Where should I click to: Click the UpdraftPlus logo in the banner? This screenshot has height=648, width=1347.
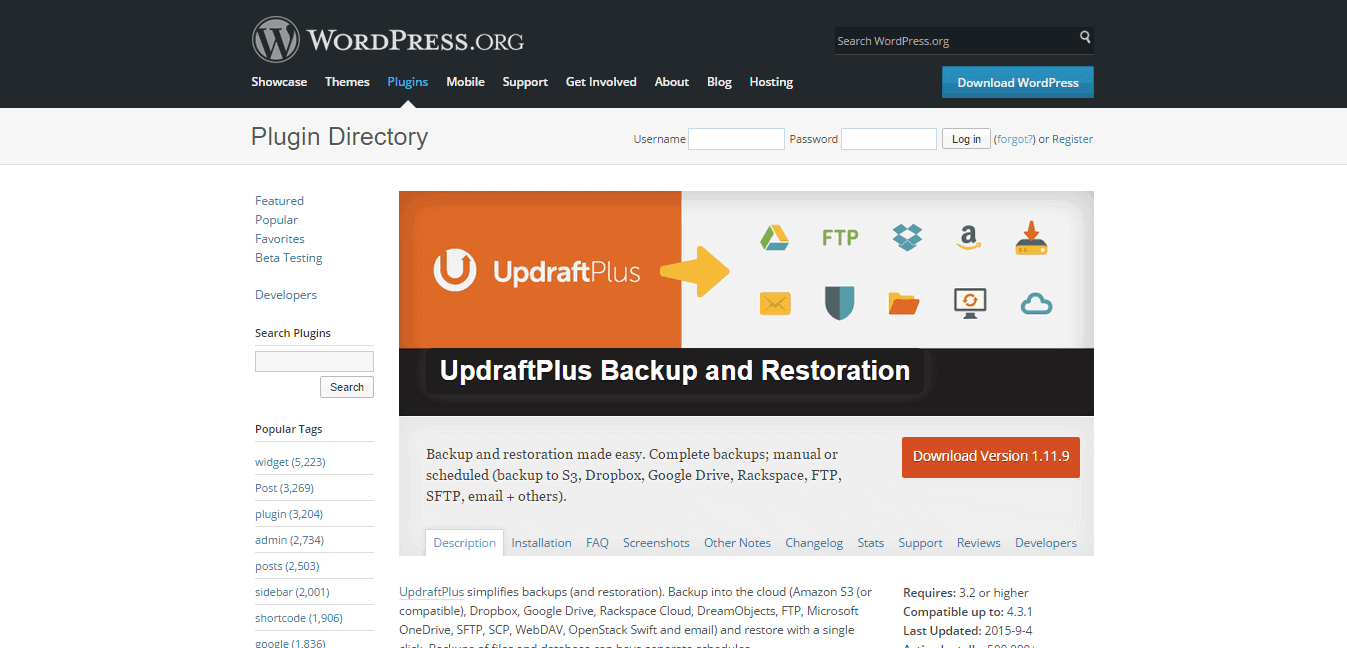[537, 269]
